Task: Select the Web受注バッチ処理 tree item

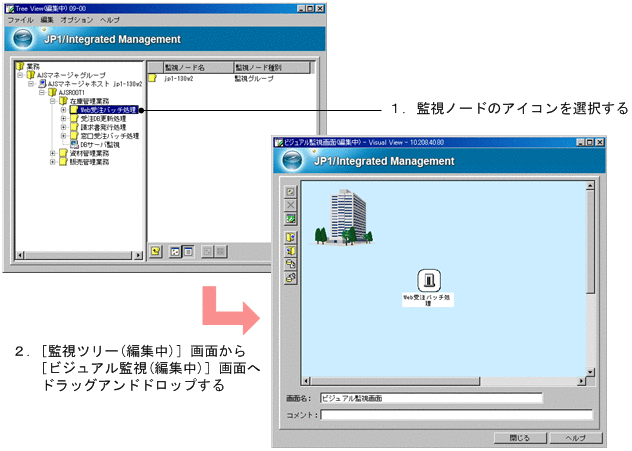Action: pyautogui.click(x=108, y=110)
